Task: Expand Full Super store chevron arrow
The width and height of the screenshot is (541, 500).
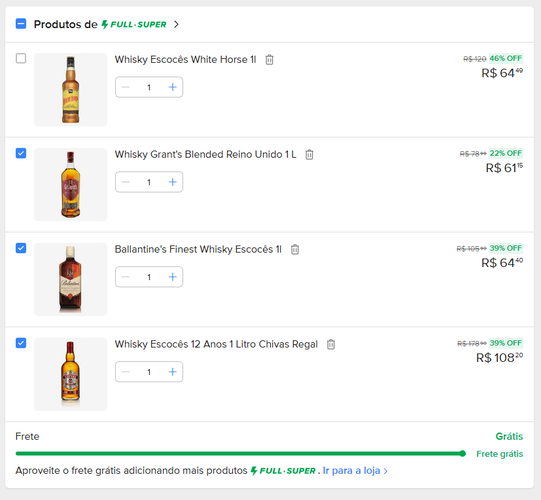Action: pos(176,24)
